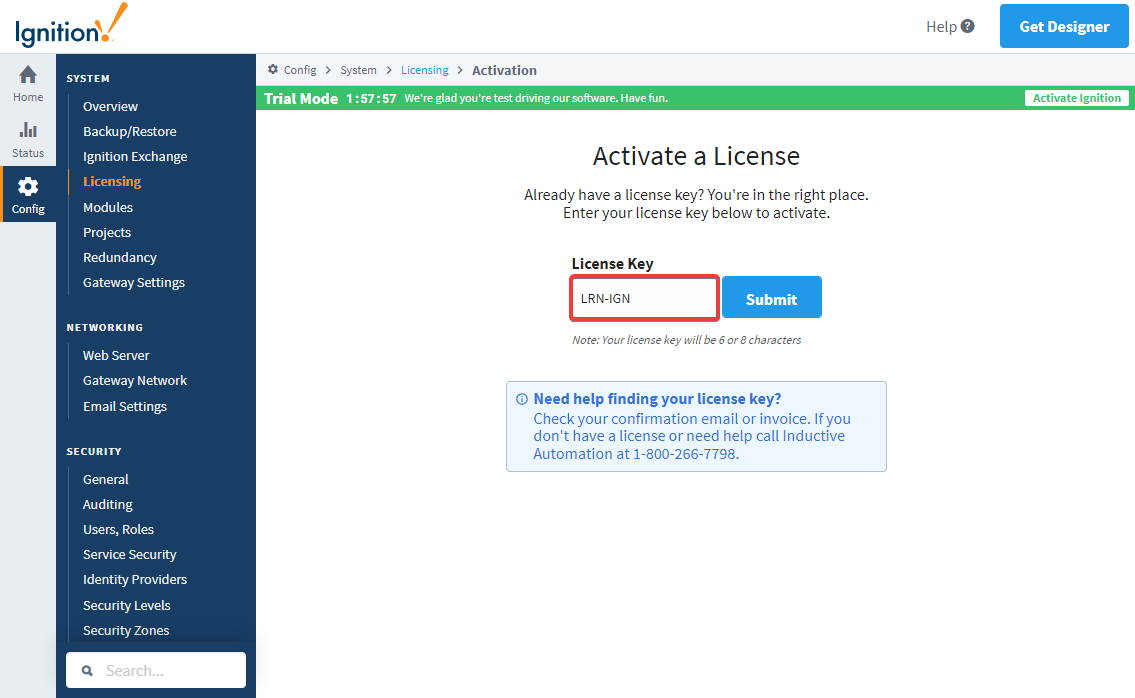Click the Activate Ignition button

click(1076, 98)
